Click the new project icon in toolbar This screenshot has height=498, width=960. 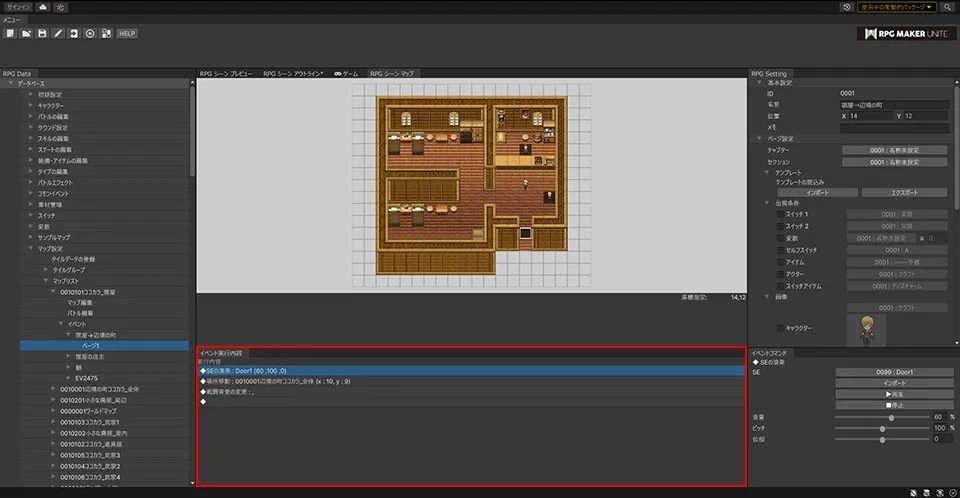pyautogui.click(x=9, y=33)
